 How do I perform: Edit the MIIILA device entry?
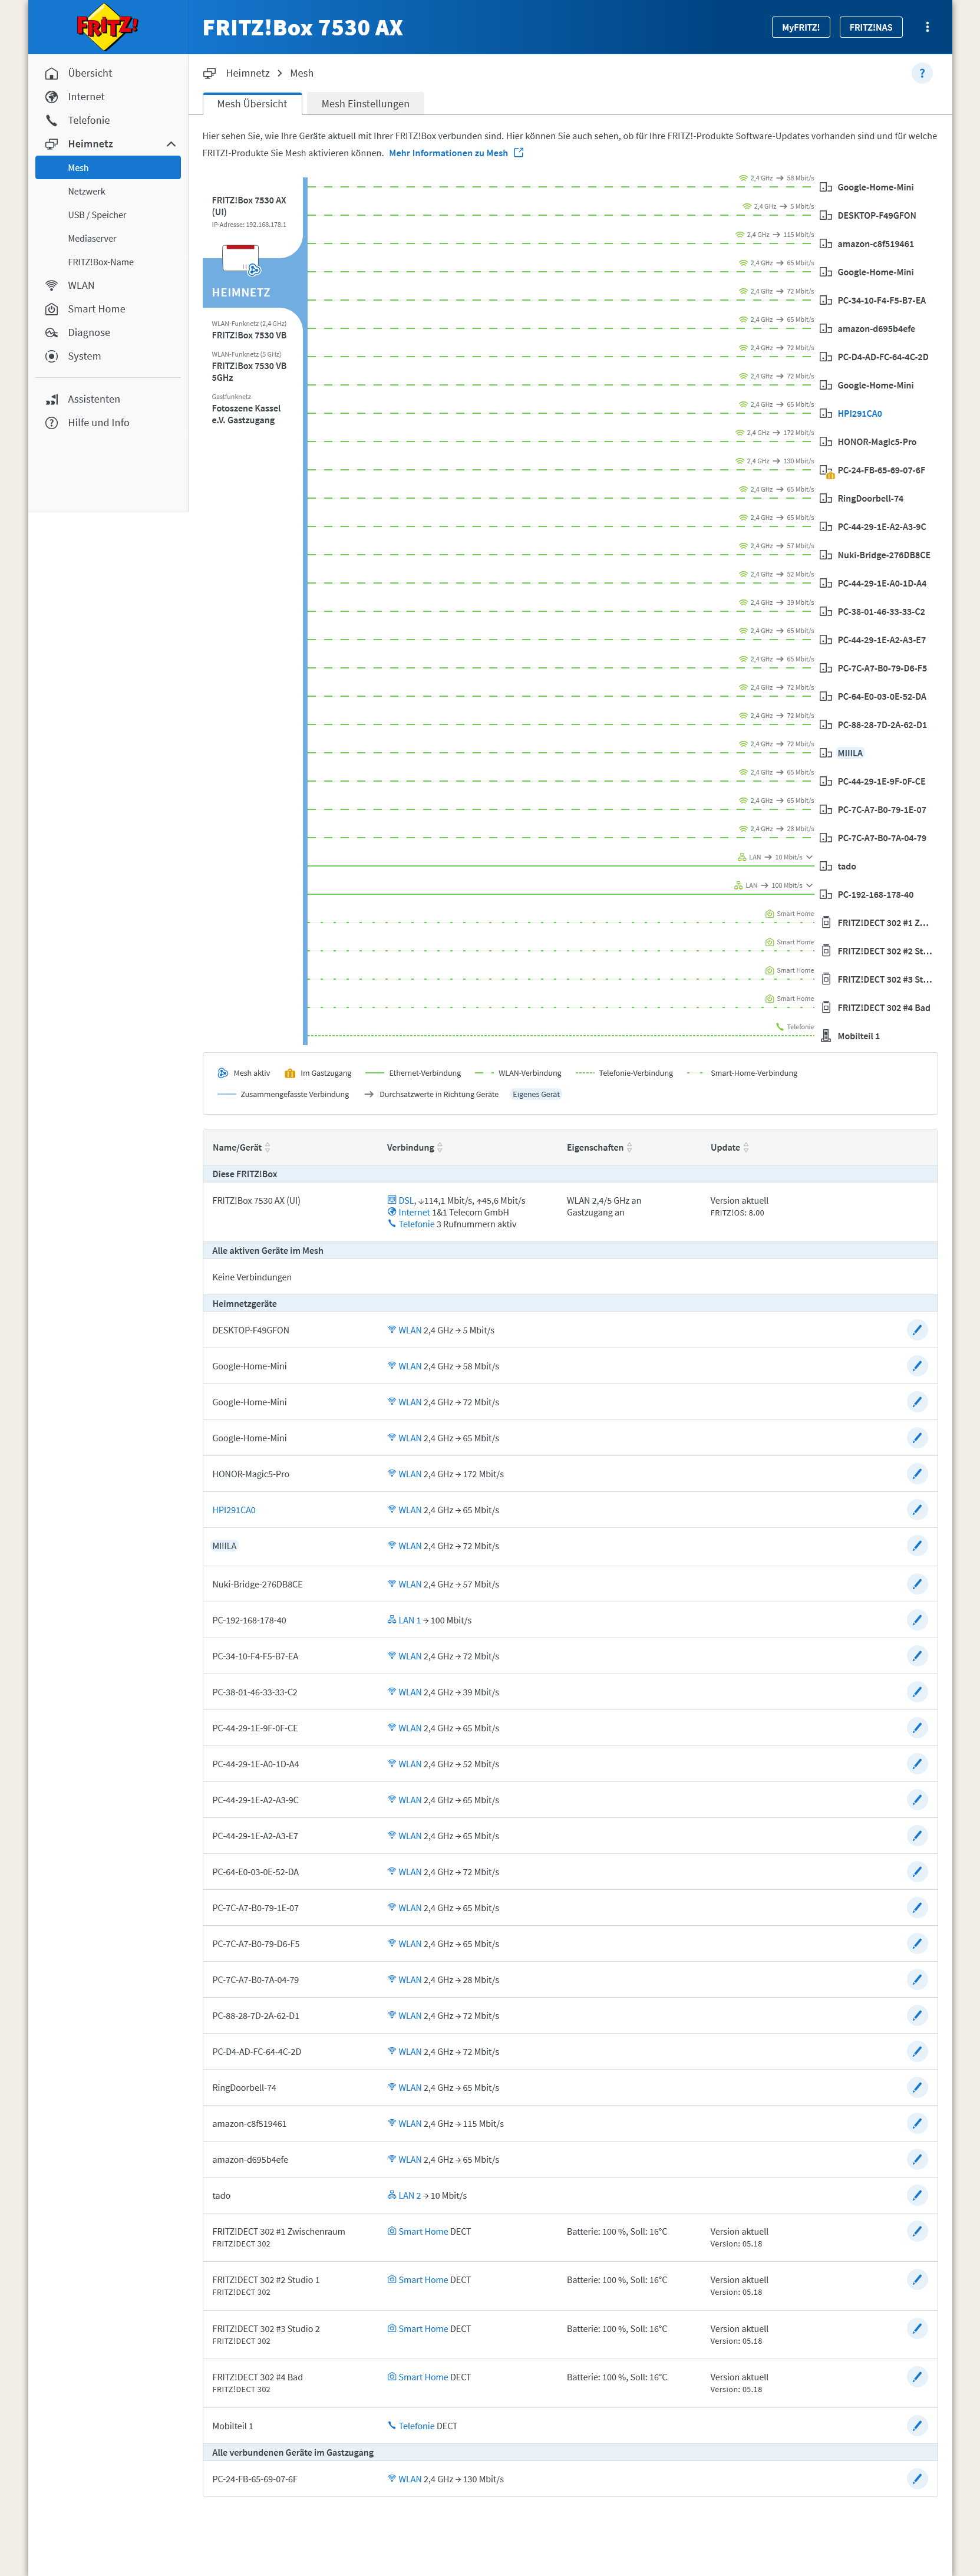(917, 1546)
